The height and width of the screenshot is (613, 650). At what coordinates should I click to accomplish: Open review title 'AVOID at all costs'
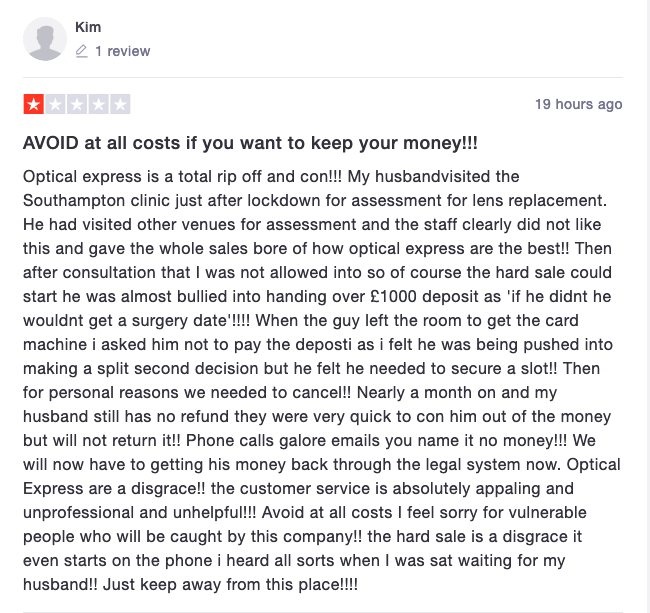tap(250, 143)
